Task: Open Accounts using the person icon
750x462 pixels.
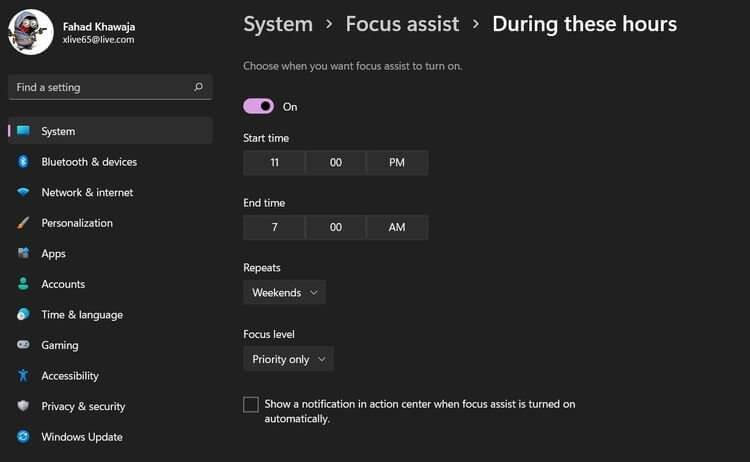Action: pyautogui.click(x=23, y=284)
